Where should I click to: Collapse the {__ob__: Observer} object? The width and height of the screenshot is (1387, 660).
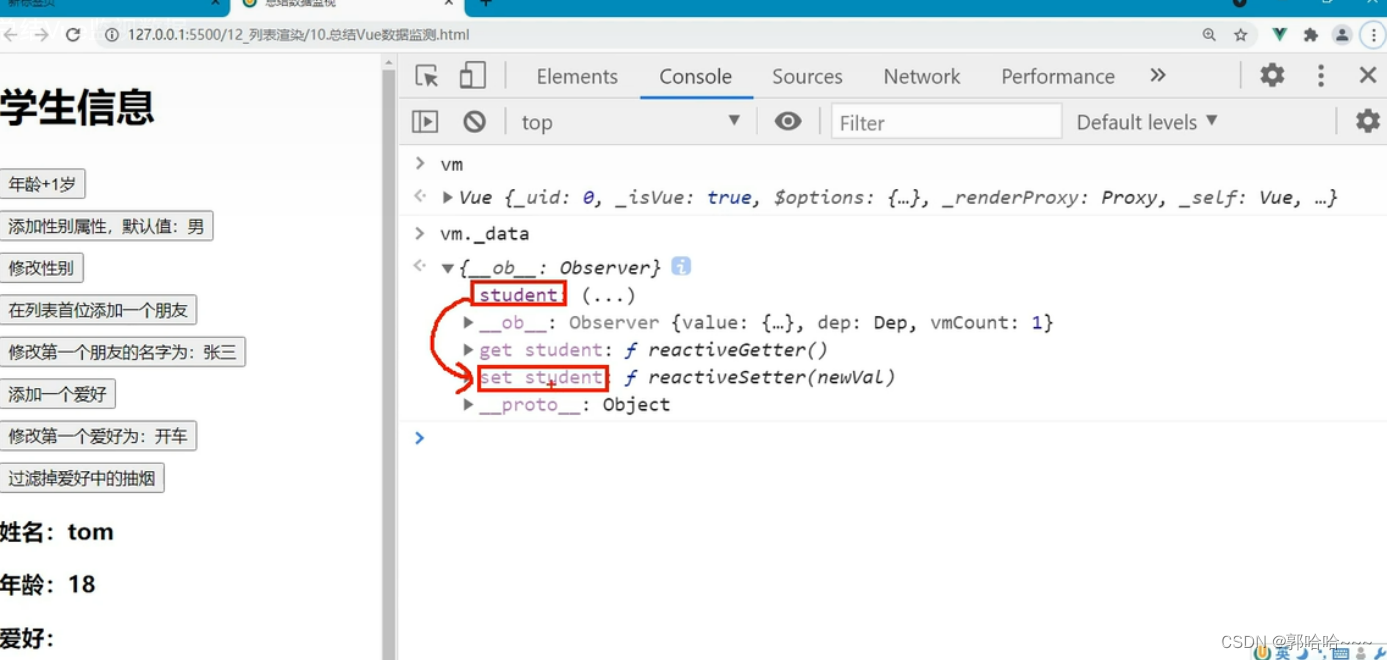[x=448, y=268]
